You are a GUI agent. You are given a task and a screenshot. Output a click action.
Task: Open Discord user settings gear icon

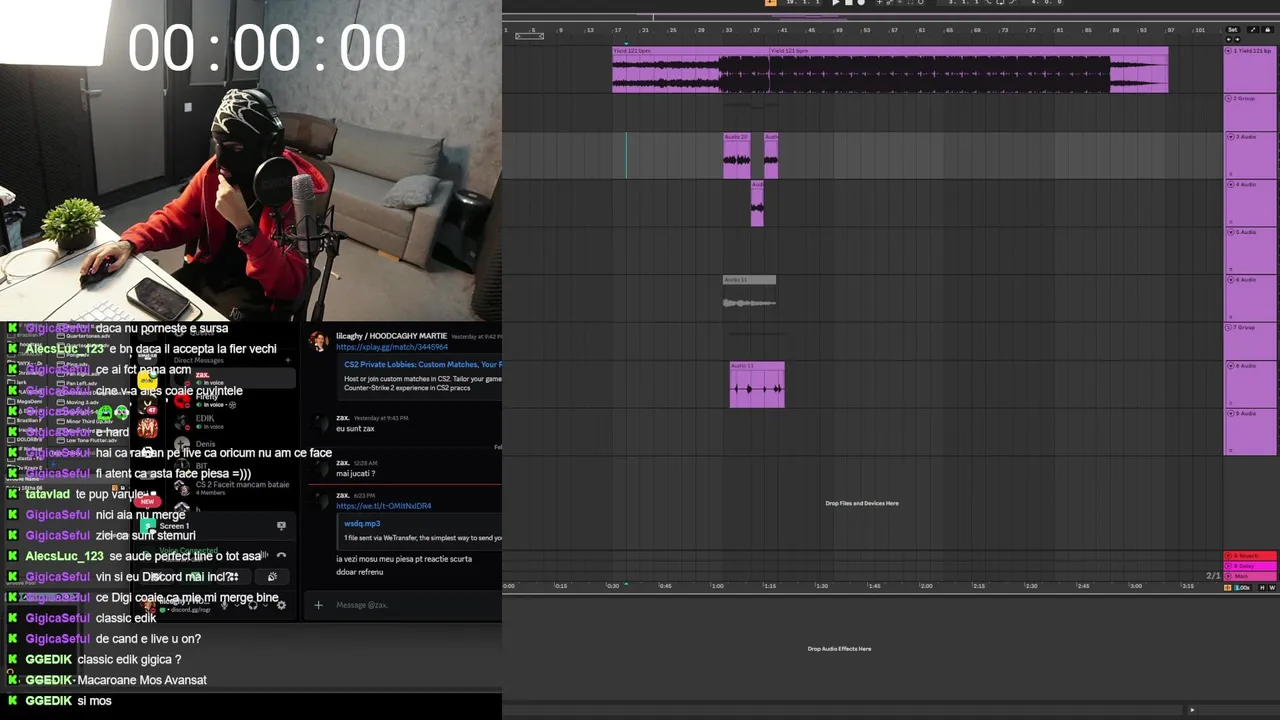(281, 605)
